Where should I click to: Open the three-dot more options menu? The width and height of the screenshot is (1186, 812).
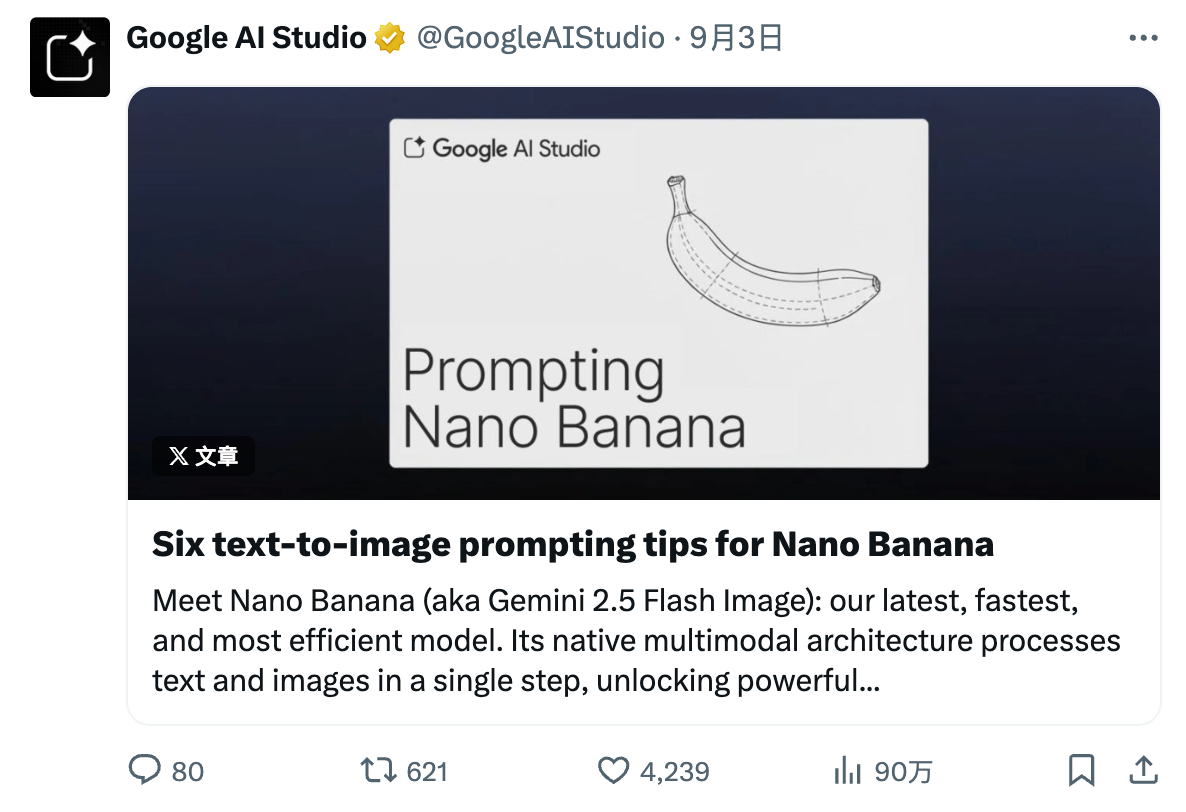[x=1142, y=38]
